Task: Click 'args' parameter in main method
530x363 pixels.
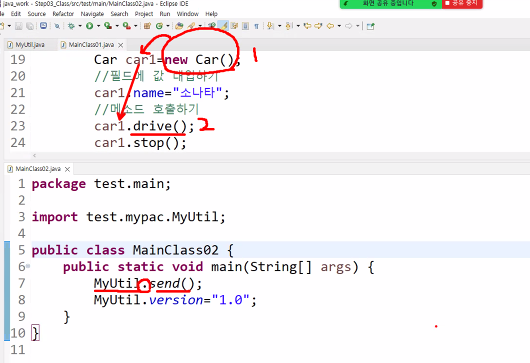Action: tap(336, 267)
